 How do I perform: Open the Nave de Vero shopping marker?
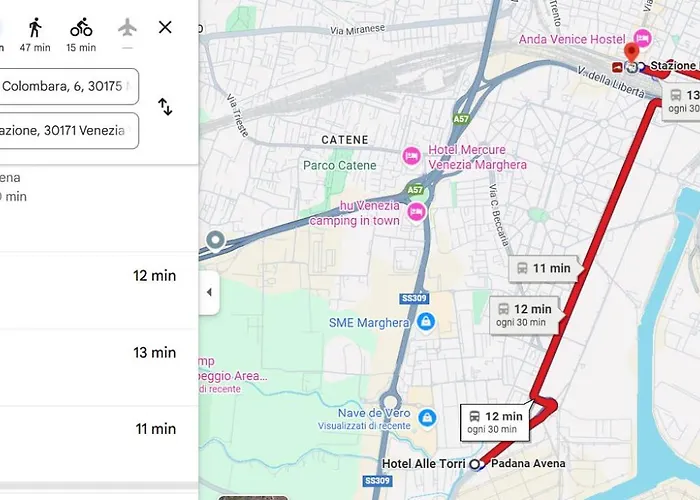pos(427,418)
